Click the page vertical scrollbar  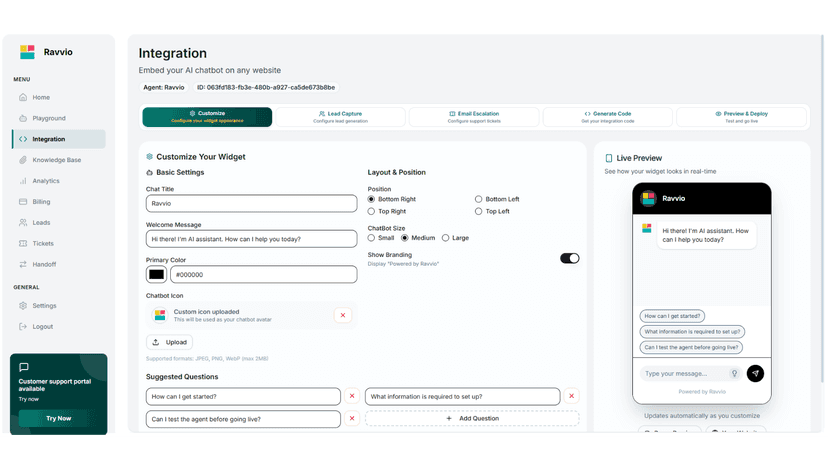pos(822,209)
